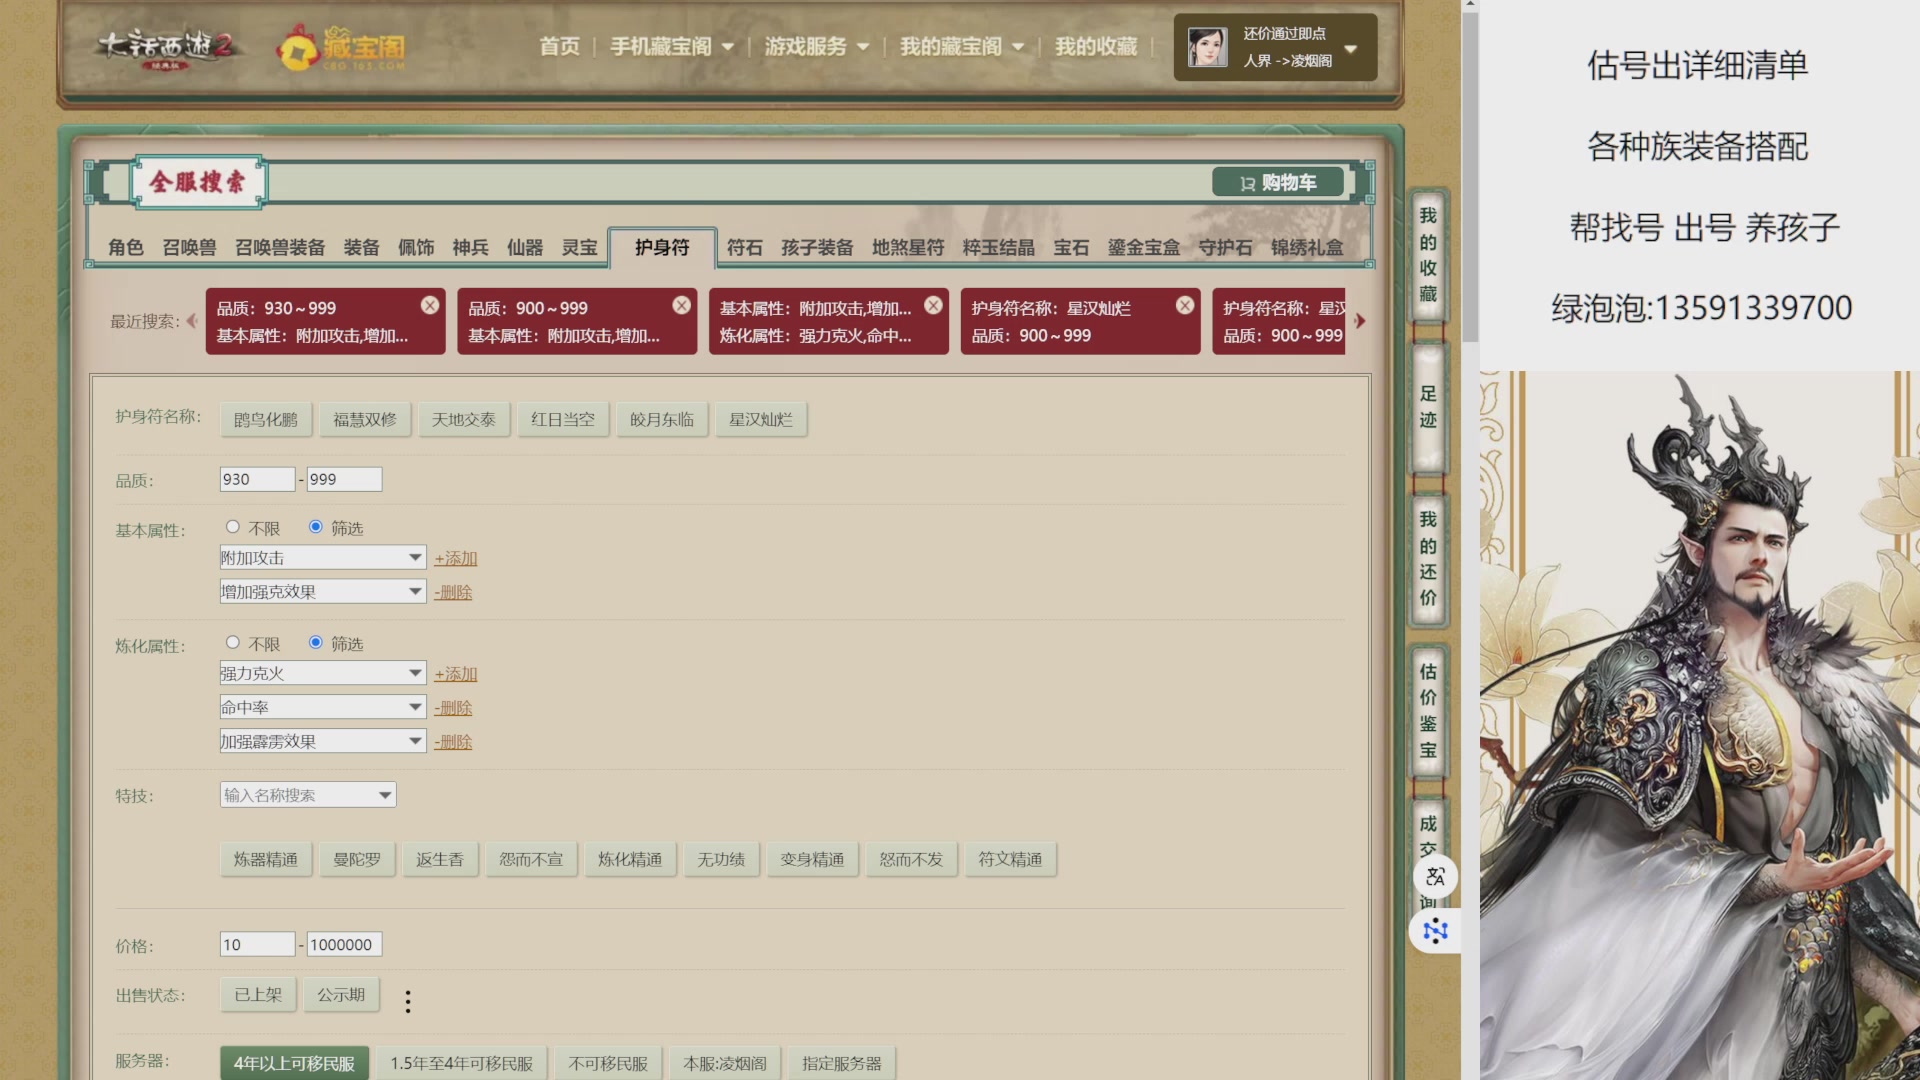Select the 曼陀罗 skill button
The image size is (1920, 1080).
click(x=357, y=860)
